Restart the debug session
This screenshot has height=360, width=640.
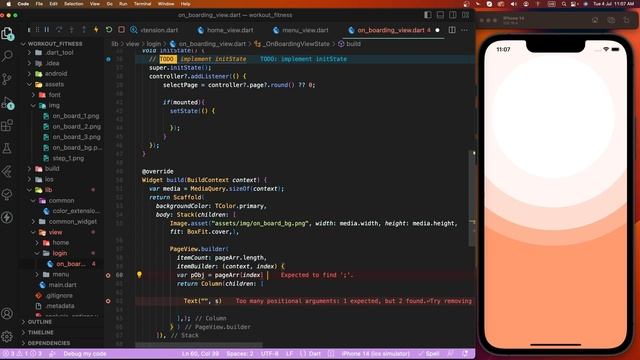[109, 30]
